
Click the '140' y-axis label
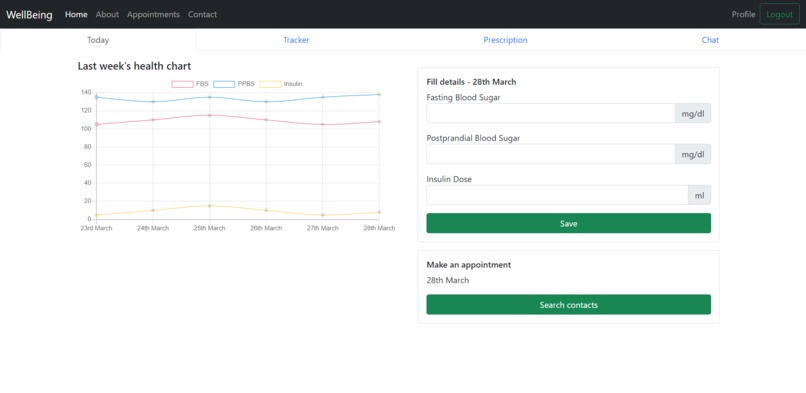85,92
